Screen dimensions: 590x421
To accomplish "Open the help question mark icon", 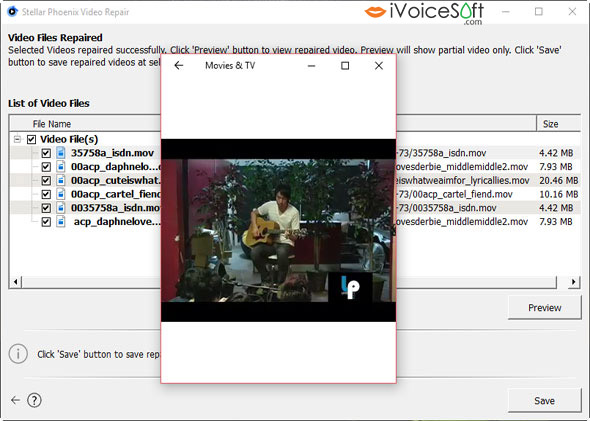I will pos(34,400).
